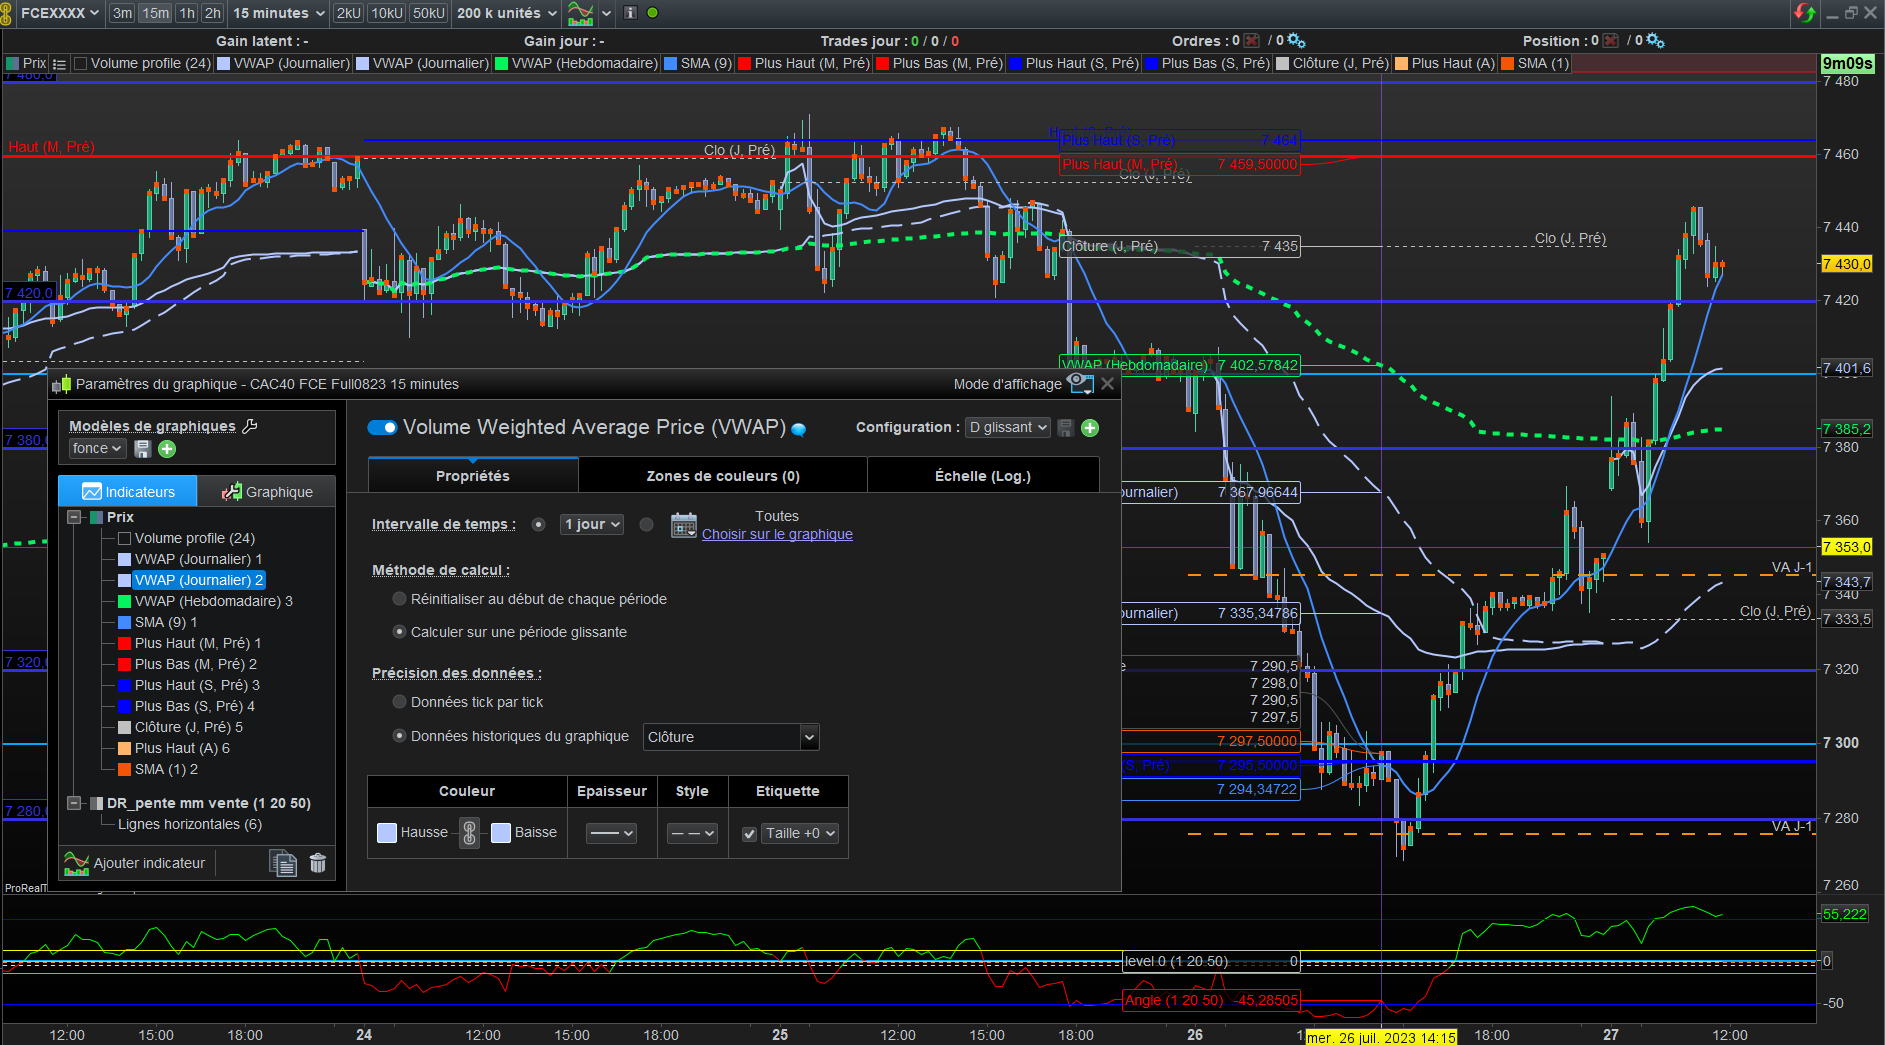The width and height of the screenshot is (1885, 1045).
Task: Select Réinitialiser au début de chaque période
Action: click(x=400, y=599)
